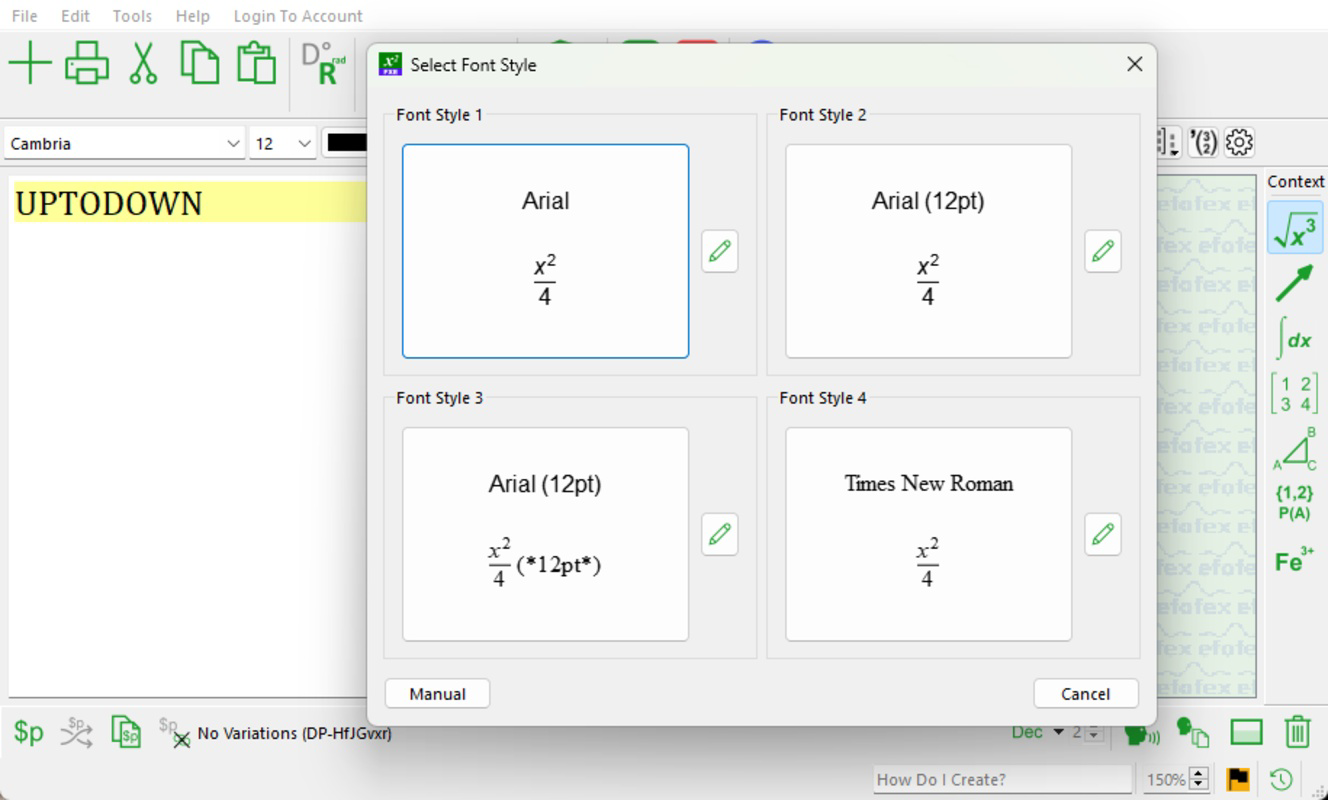Click the black font color swatch
Viewport: 1328px width, 800px height.
(x=346, y=143)
